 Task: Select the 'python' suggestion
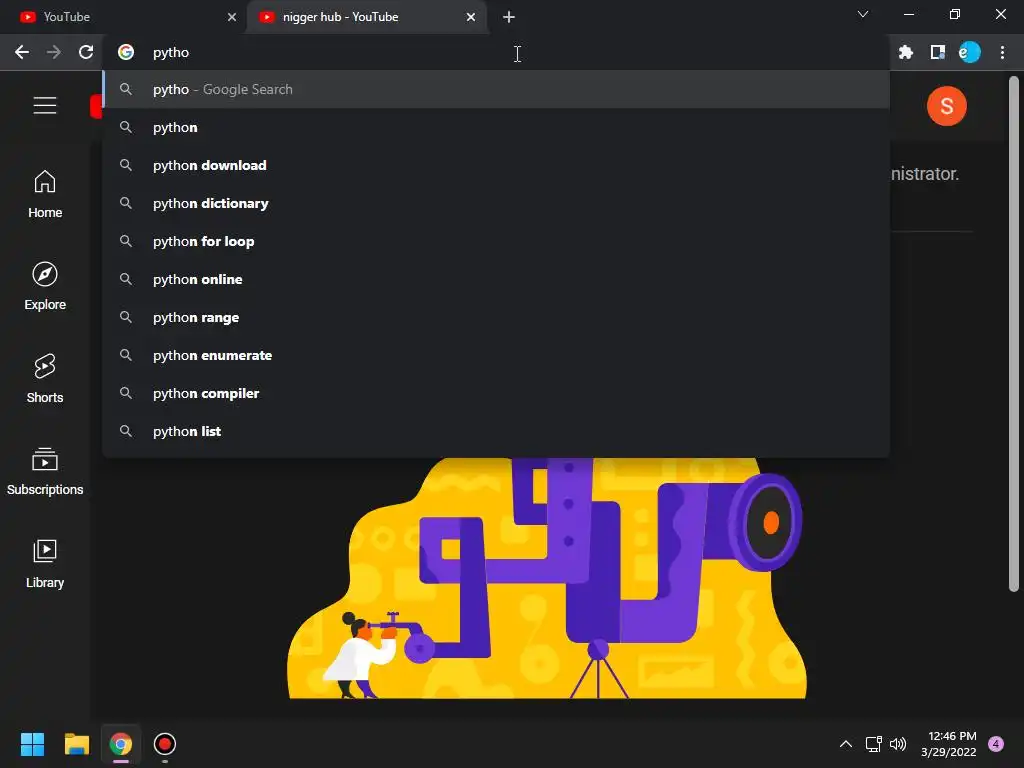(496, 127)
